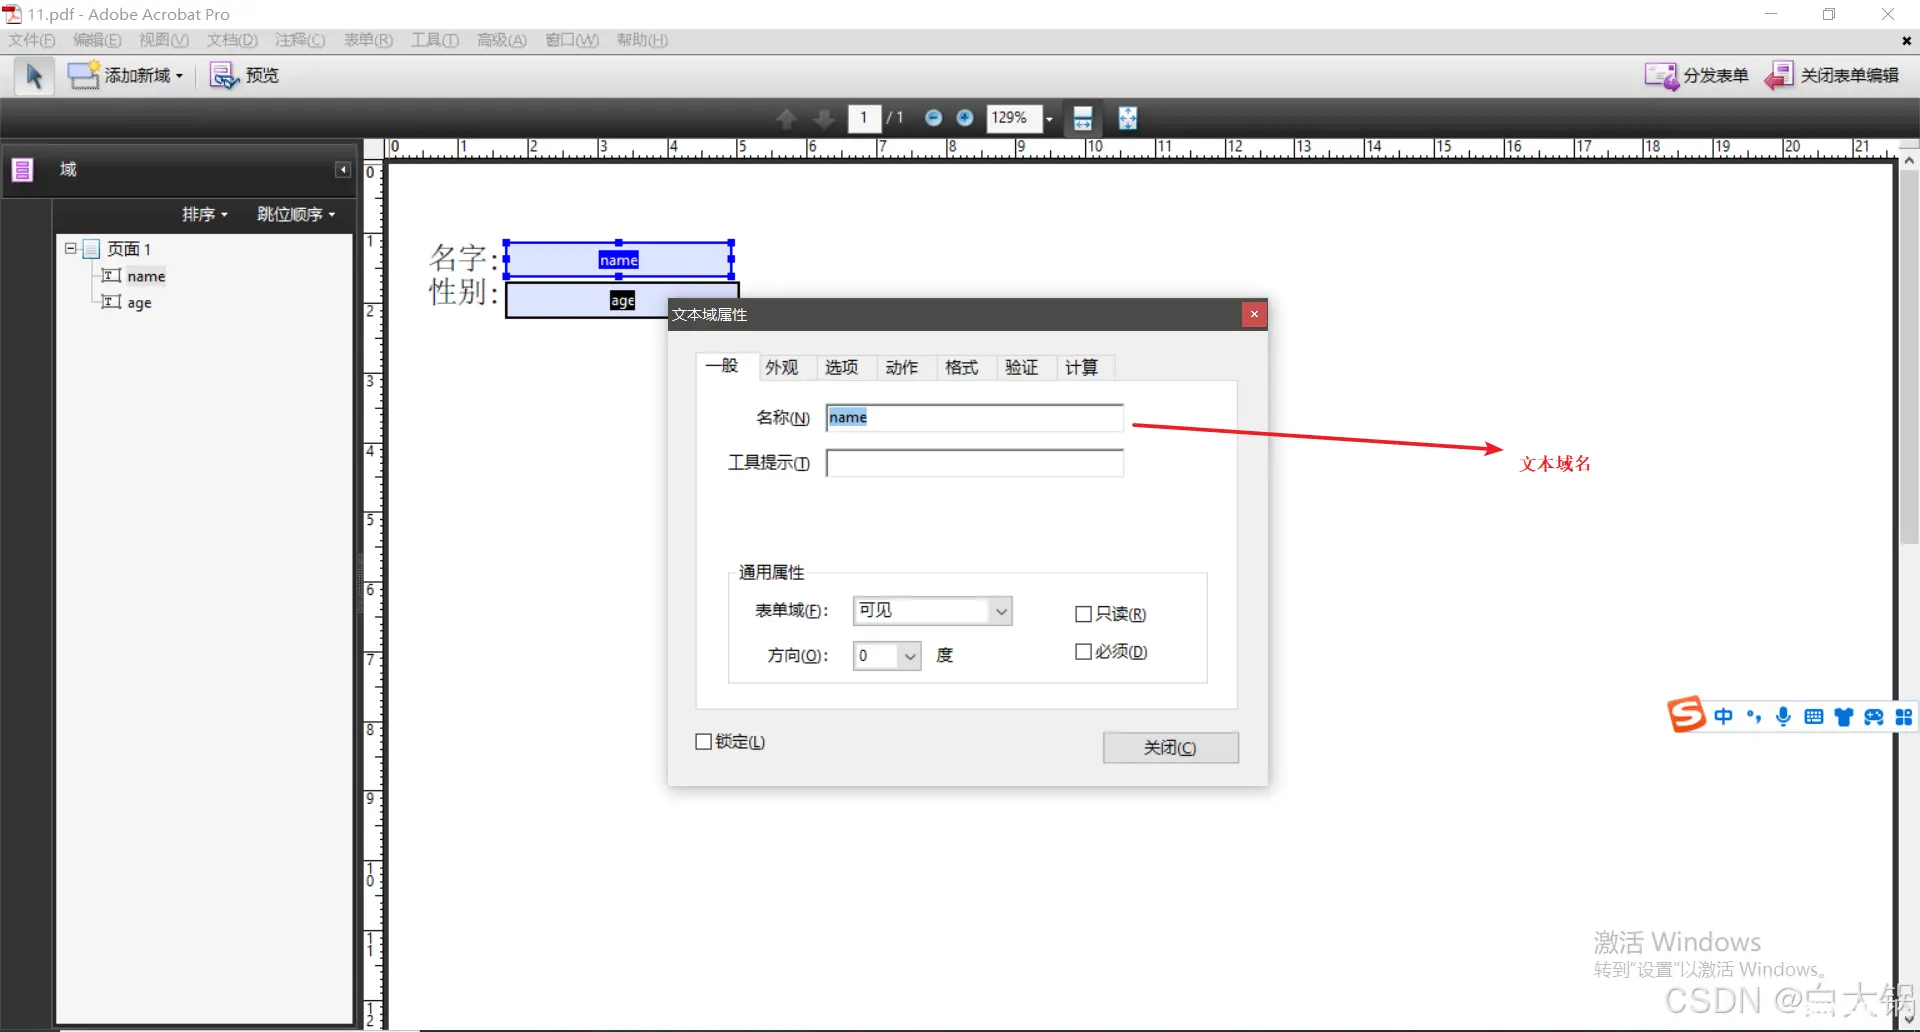Open the Orientation (方向) degree dropdown

point(887,656)
